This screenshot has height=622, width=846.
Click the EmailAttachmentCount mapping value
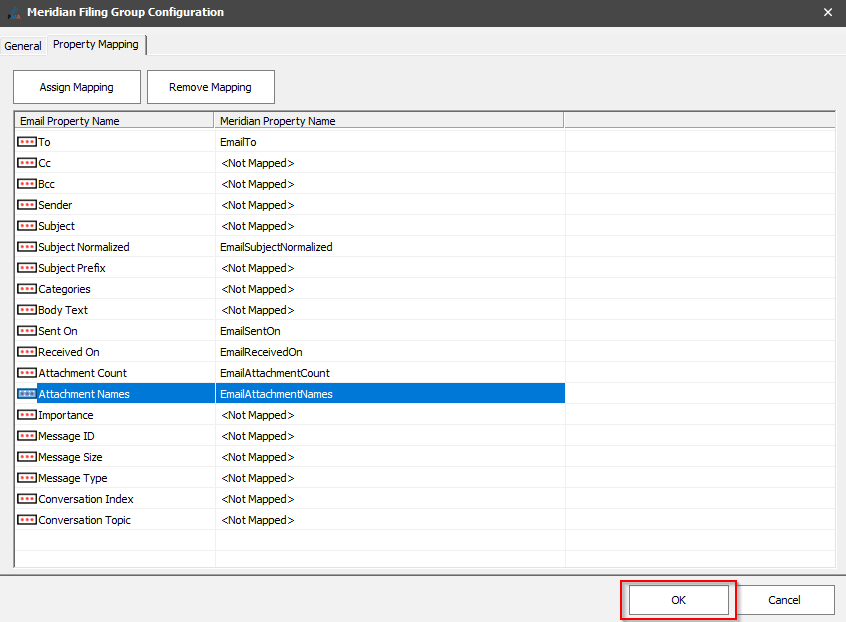(x=275, y=373)
